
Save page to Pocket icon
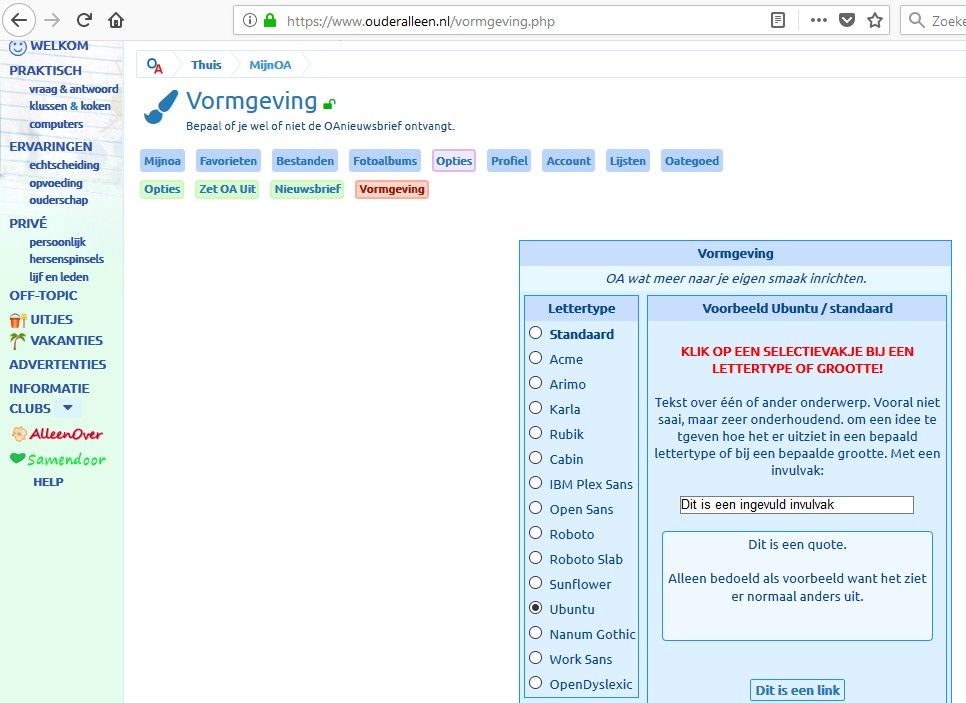click(847, 20)
